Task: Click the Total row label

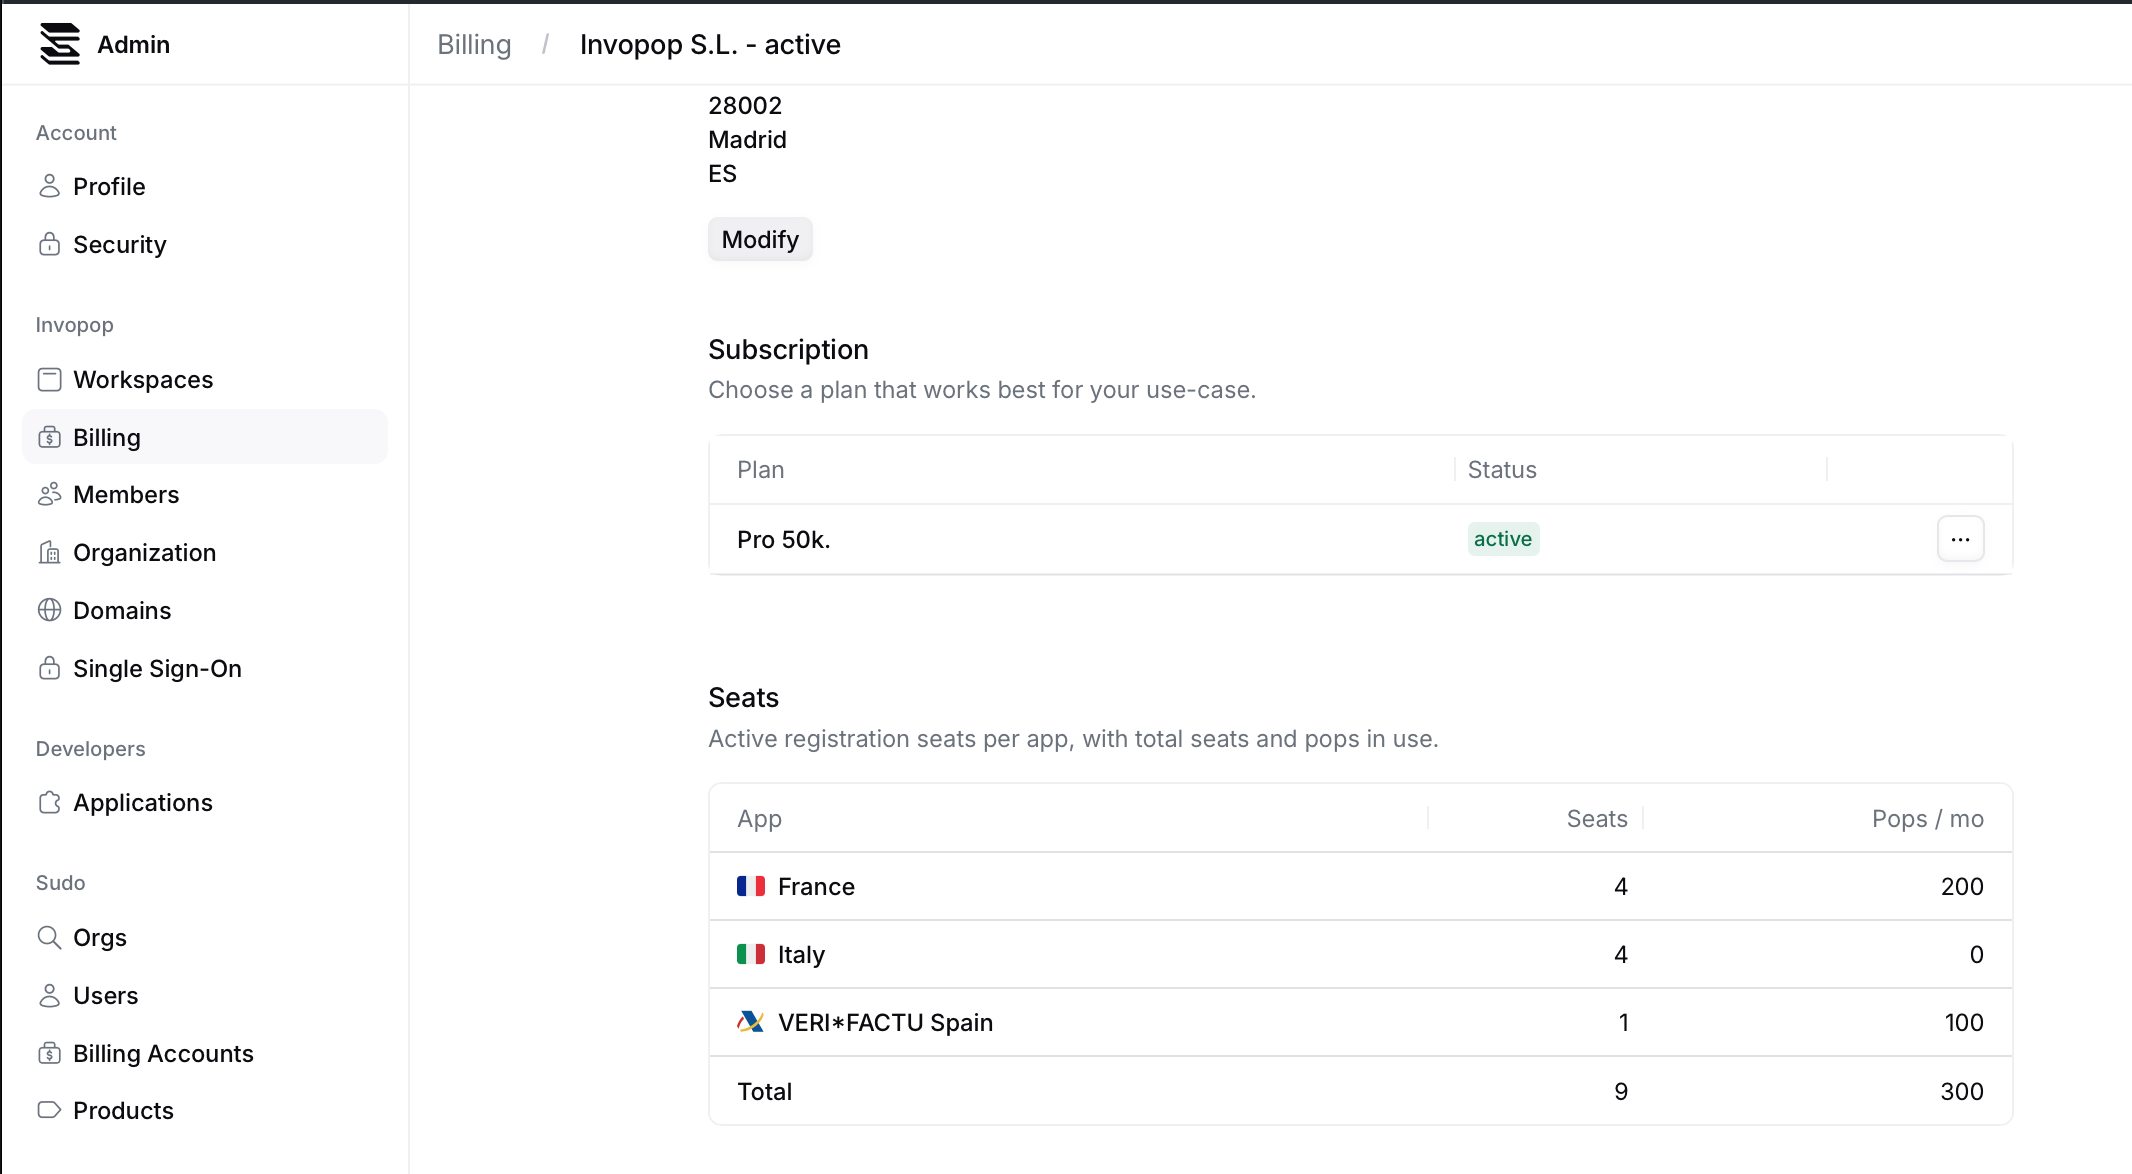Action: click(x=764, y=1091)
